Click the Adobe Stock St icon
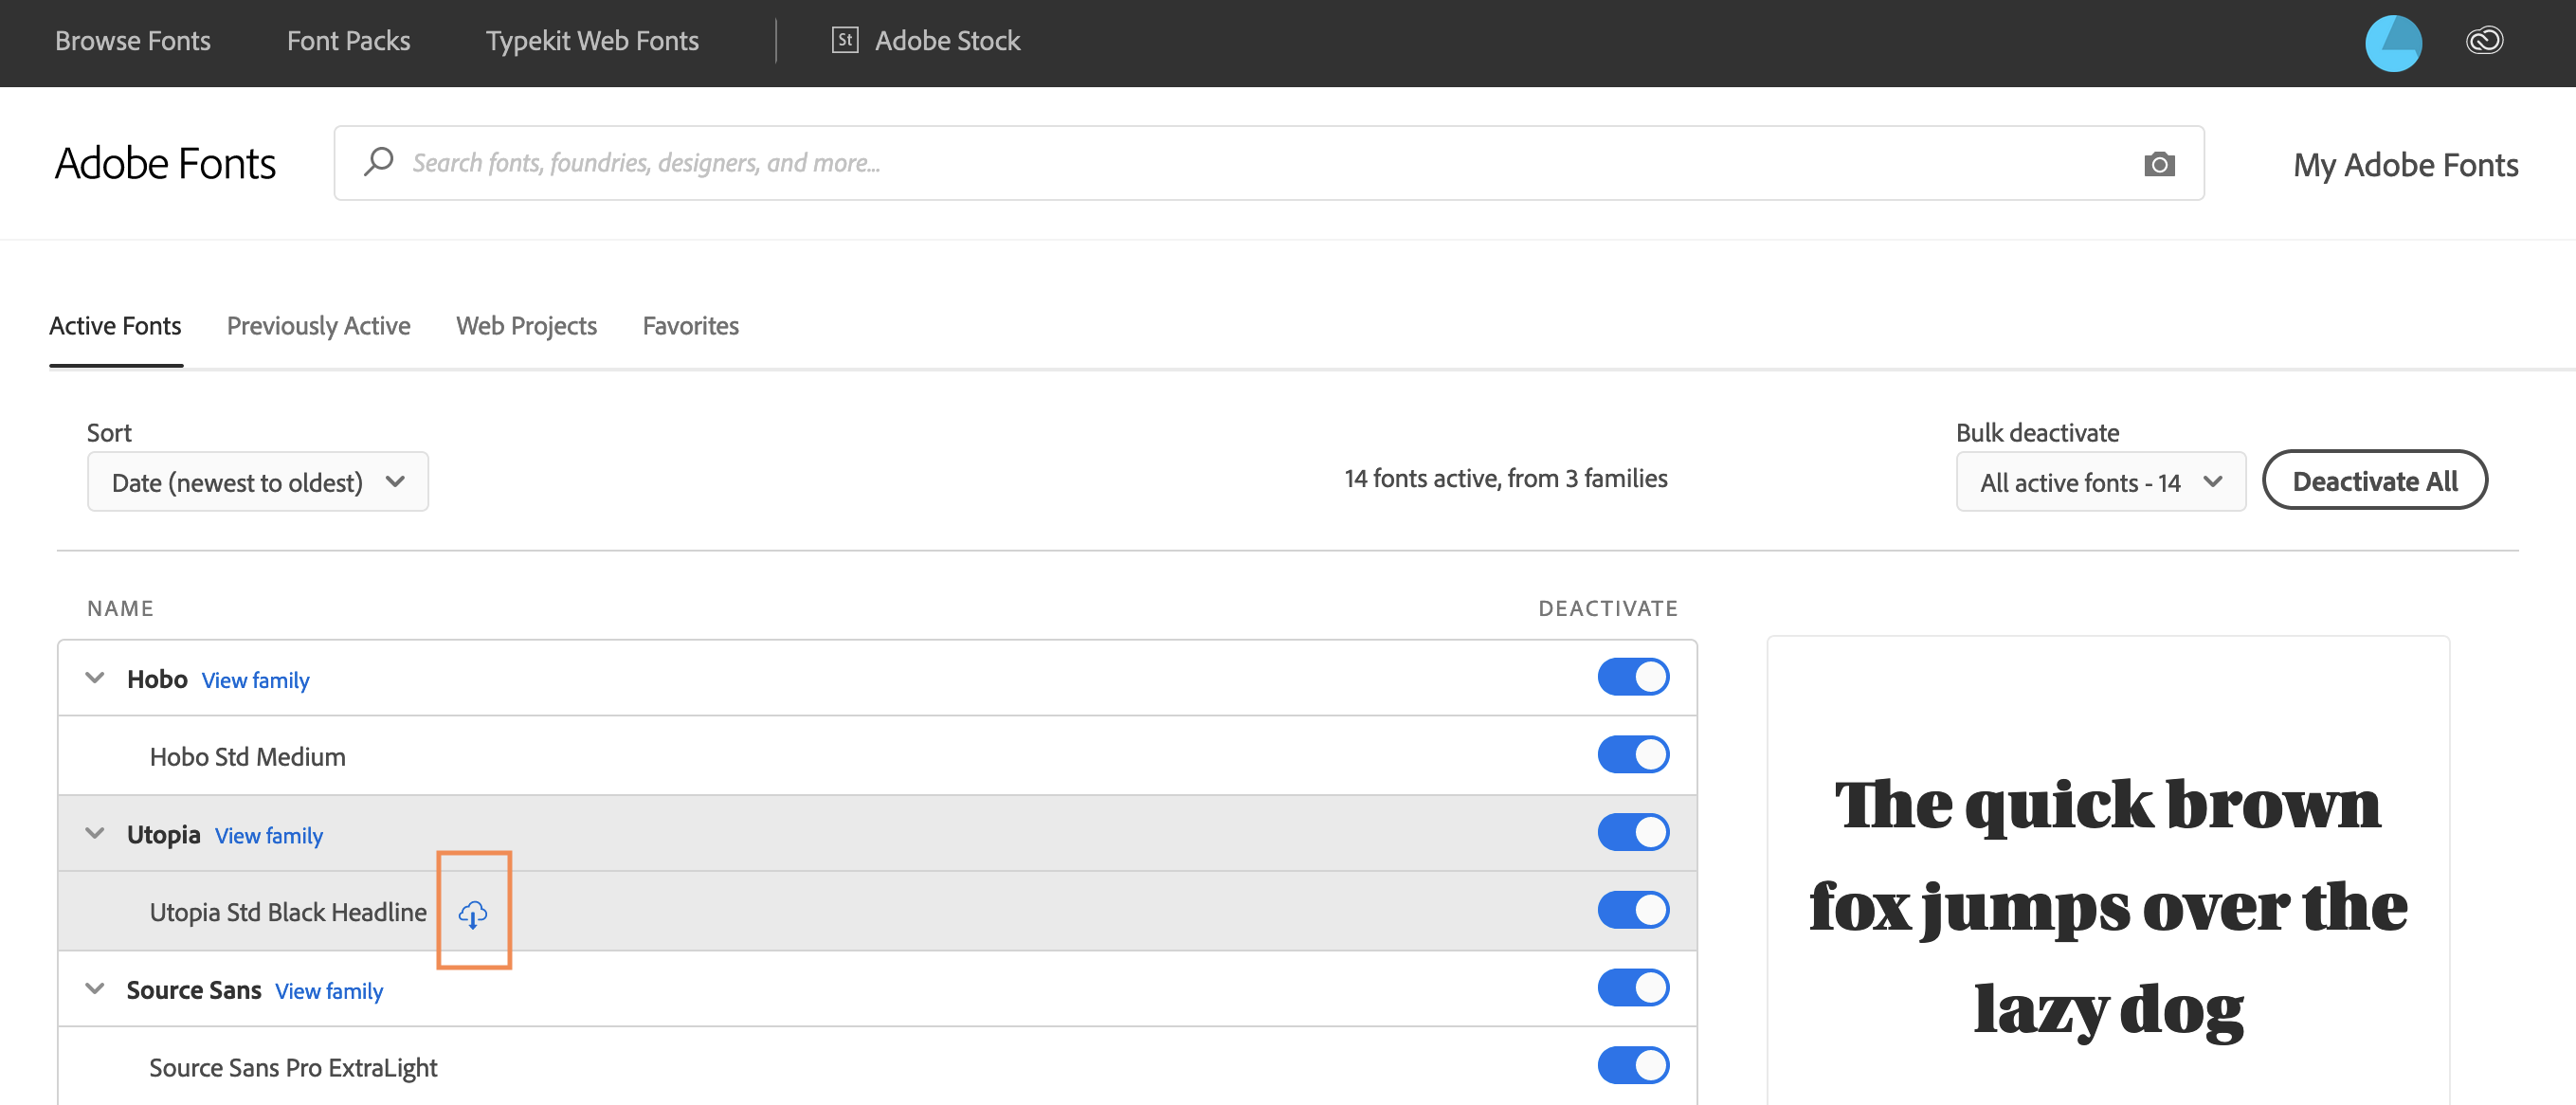The width and height of the screenshot is (2576, 1105). (x=845, y=40)
